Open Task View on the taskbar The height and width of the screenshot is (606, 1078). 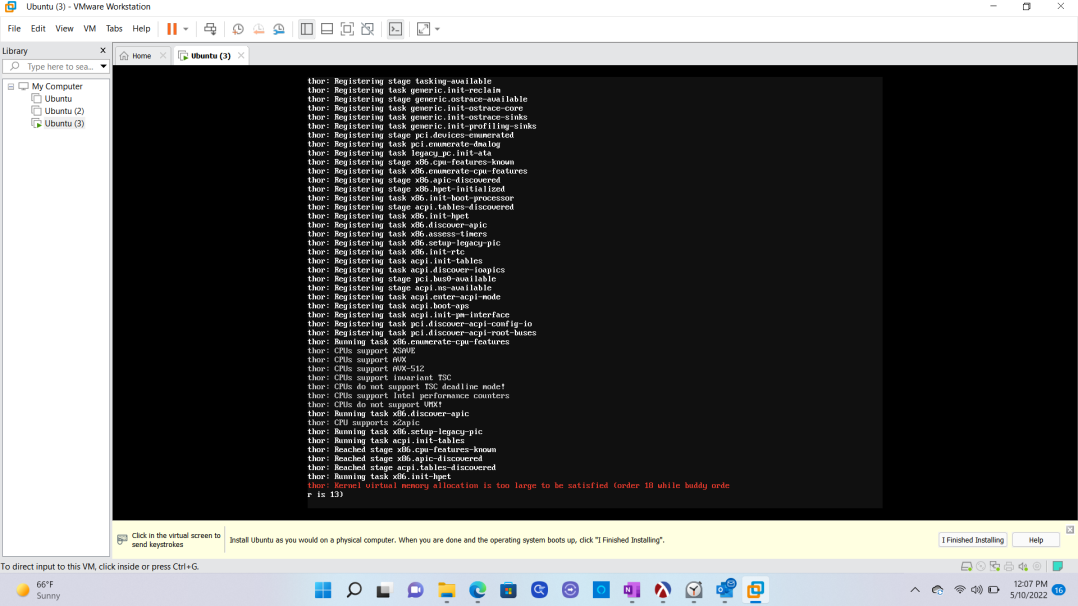click(384, 590)
